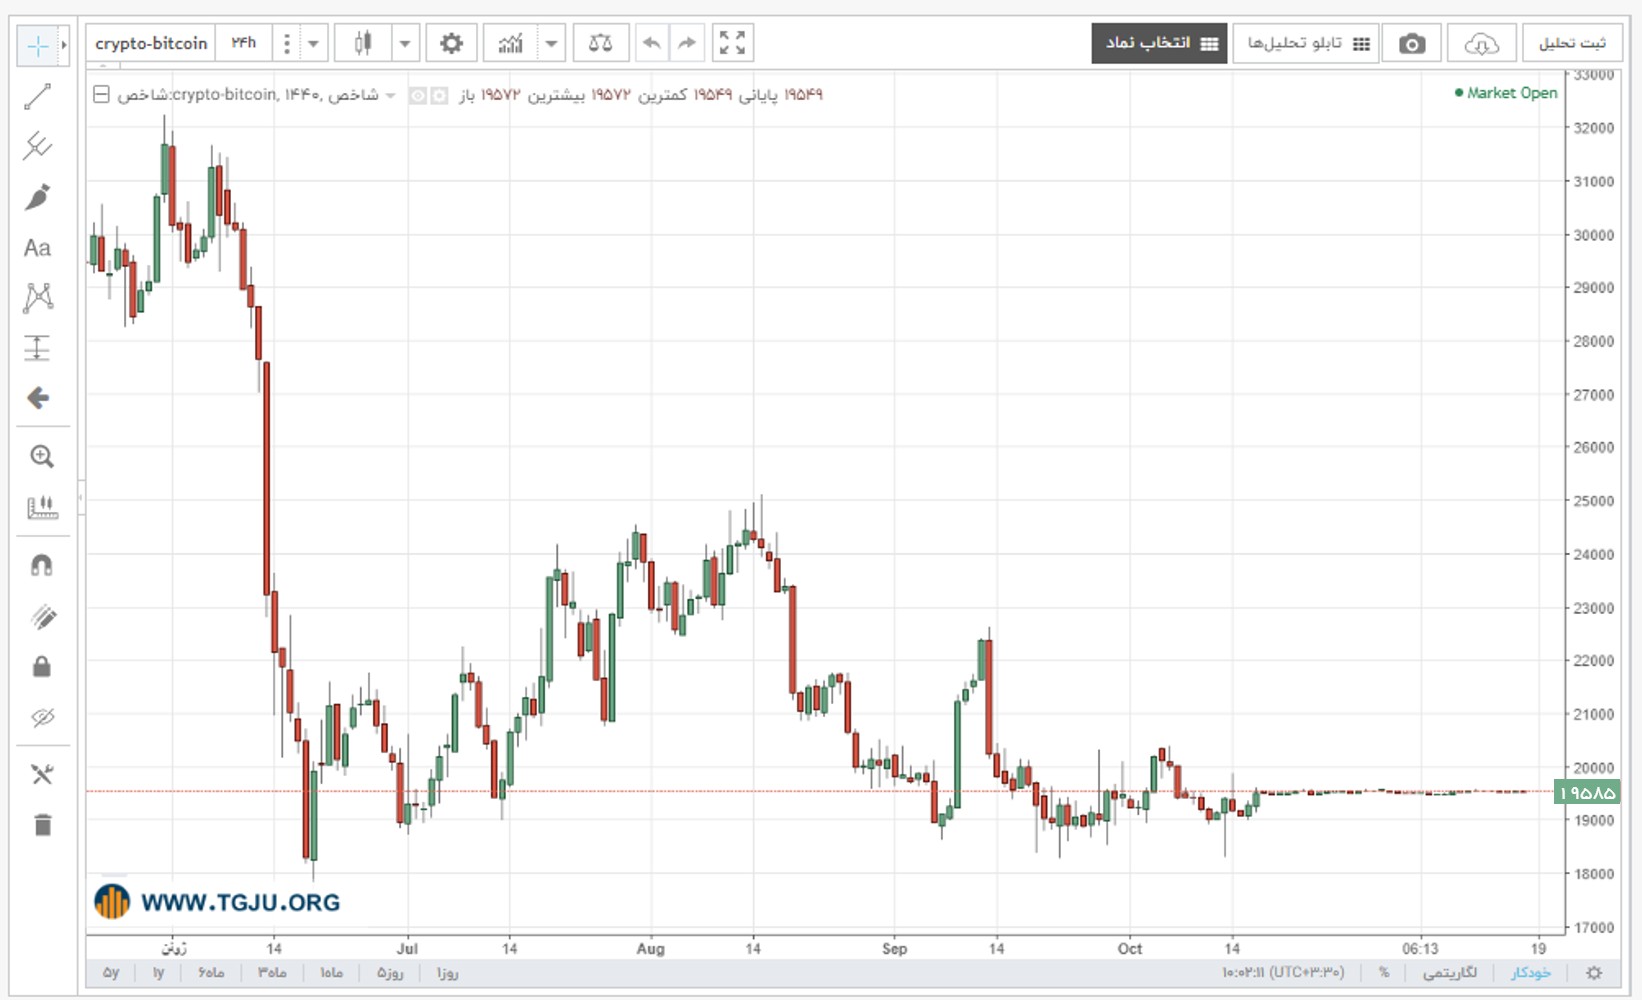
Task: Click the cloud save icon
Action: click(x=1481, y=43)
